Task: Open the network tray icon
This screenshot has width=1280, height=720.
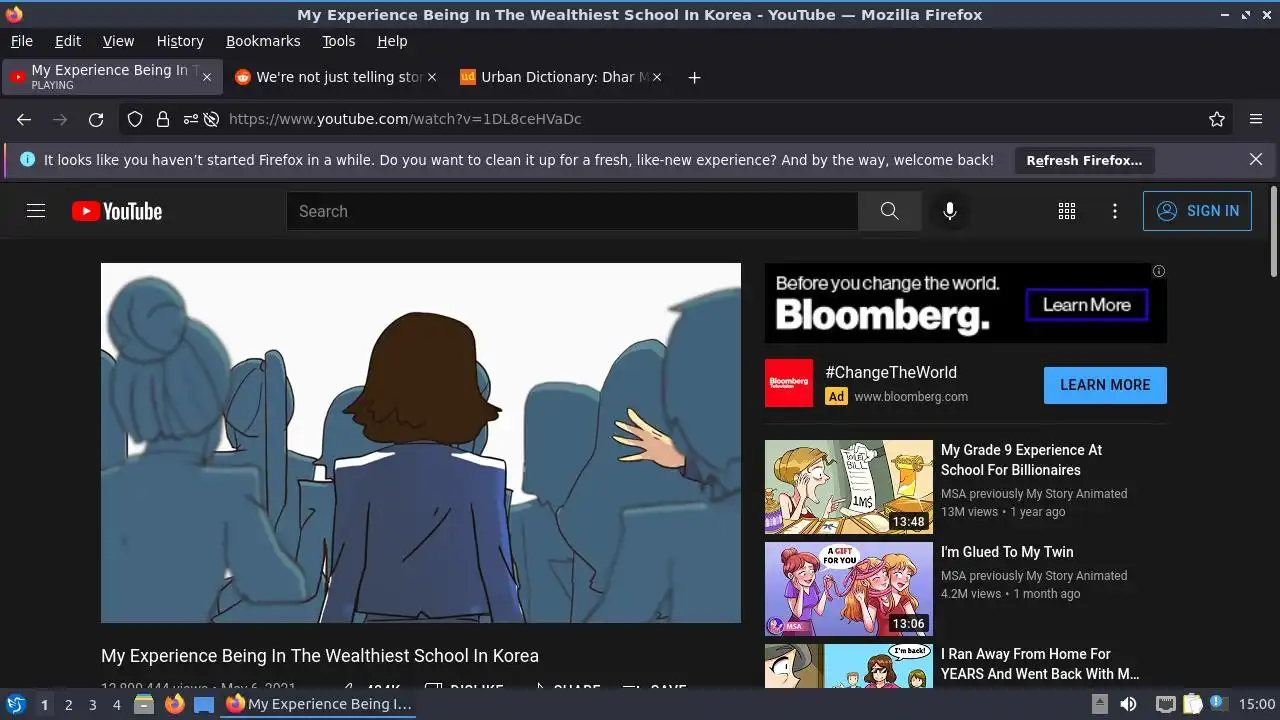Action: 1166,704
